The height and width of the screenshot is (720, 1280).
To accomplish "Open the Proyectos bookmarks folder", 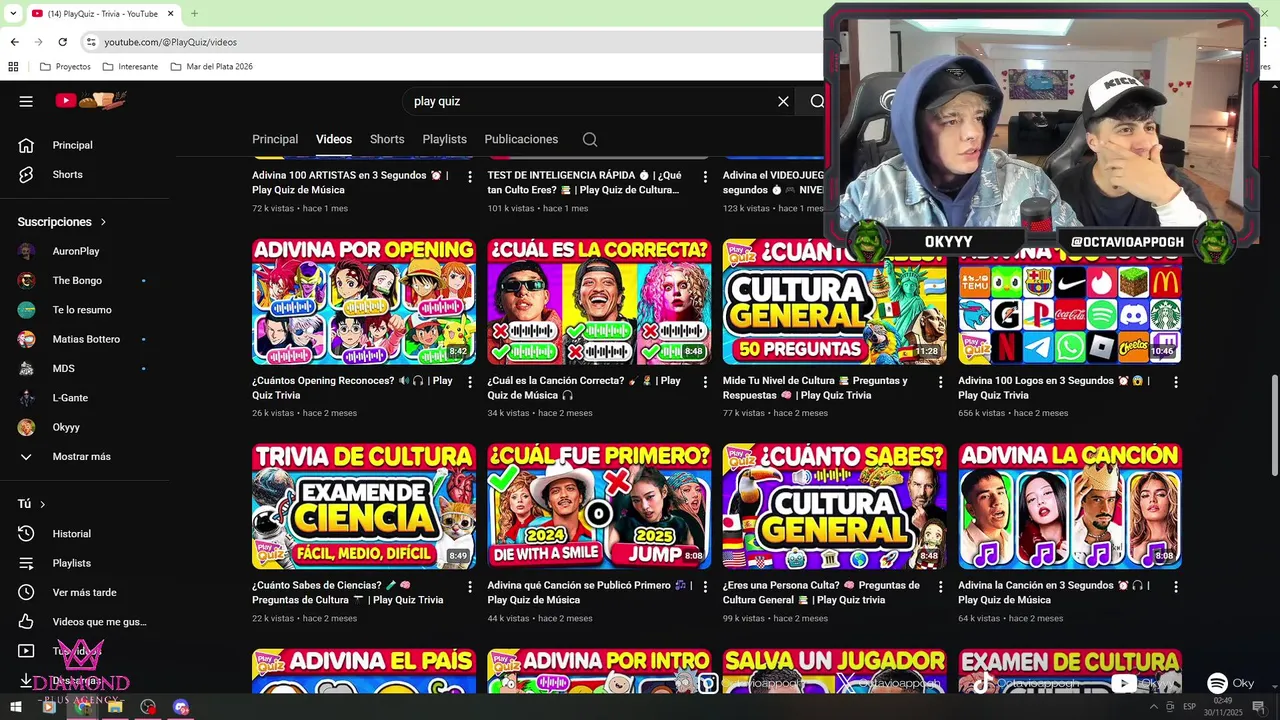I will click(65, 67).
